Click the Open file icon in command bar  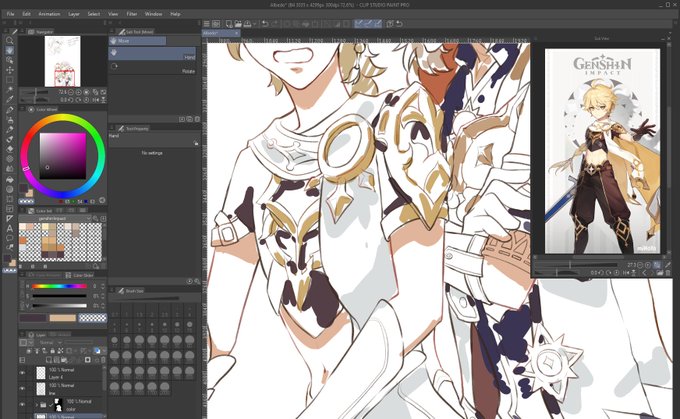(x=238, y=24)
